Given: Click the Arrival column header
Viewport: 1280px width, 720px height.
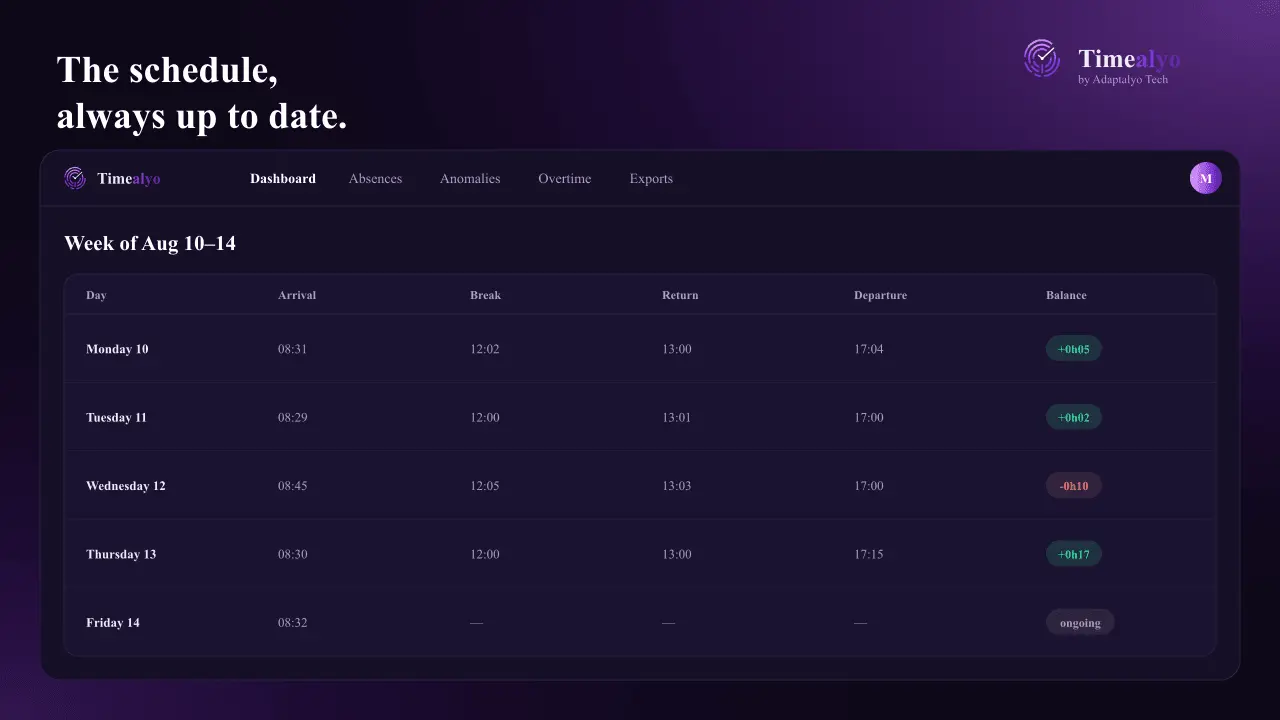Looking at the screenshot, I should click(x=297, y=295).
